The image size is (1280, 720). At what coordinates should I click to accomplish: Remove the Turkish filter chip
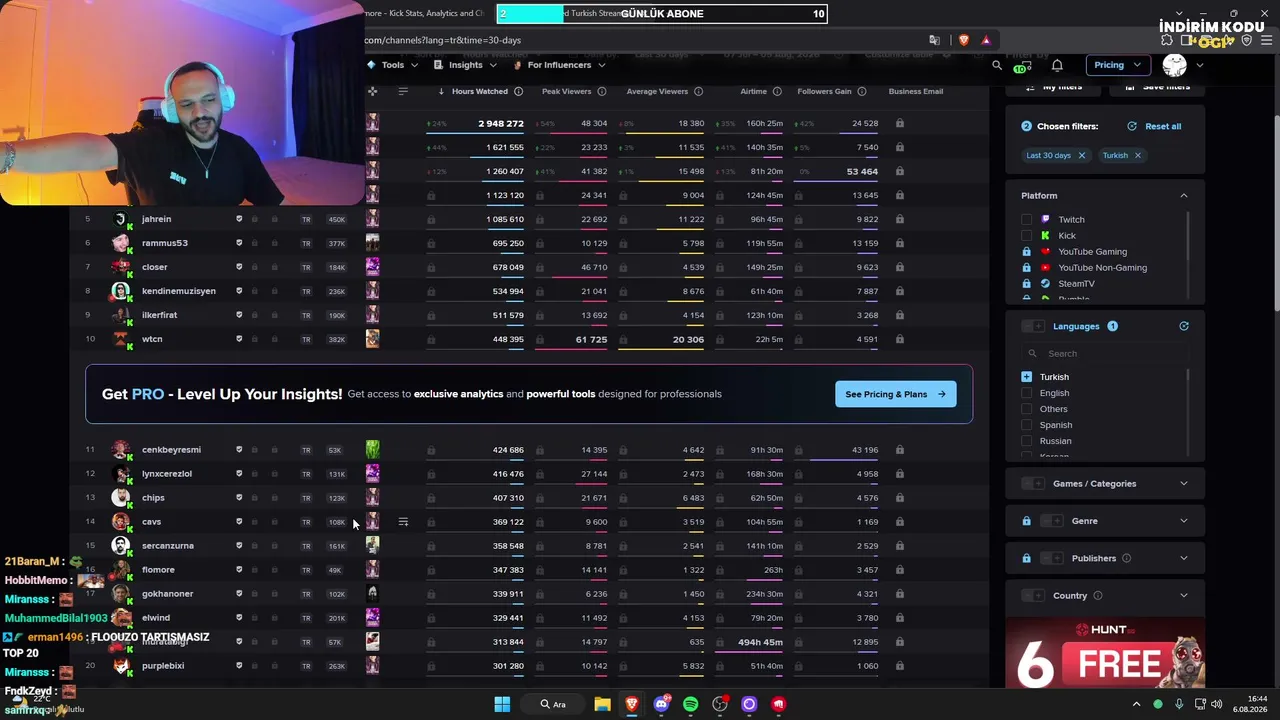(x=1137, y=155)
